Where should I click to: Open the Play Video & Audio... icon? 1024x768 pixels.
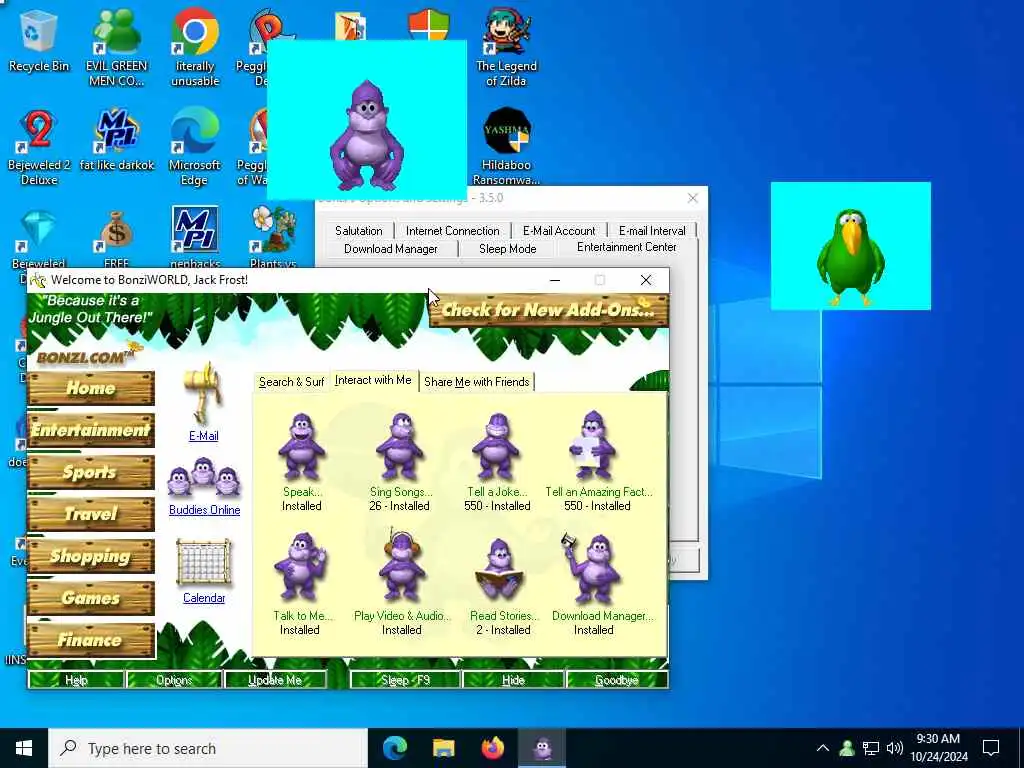pos(401,566)
